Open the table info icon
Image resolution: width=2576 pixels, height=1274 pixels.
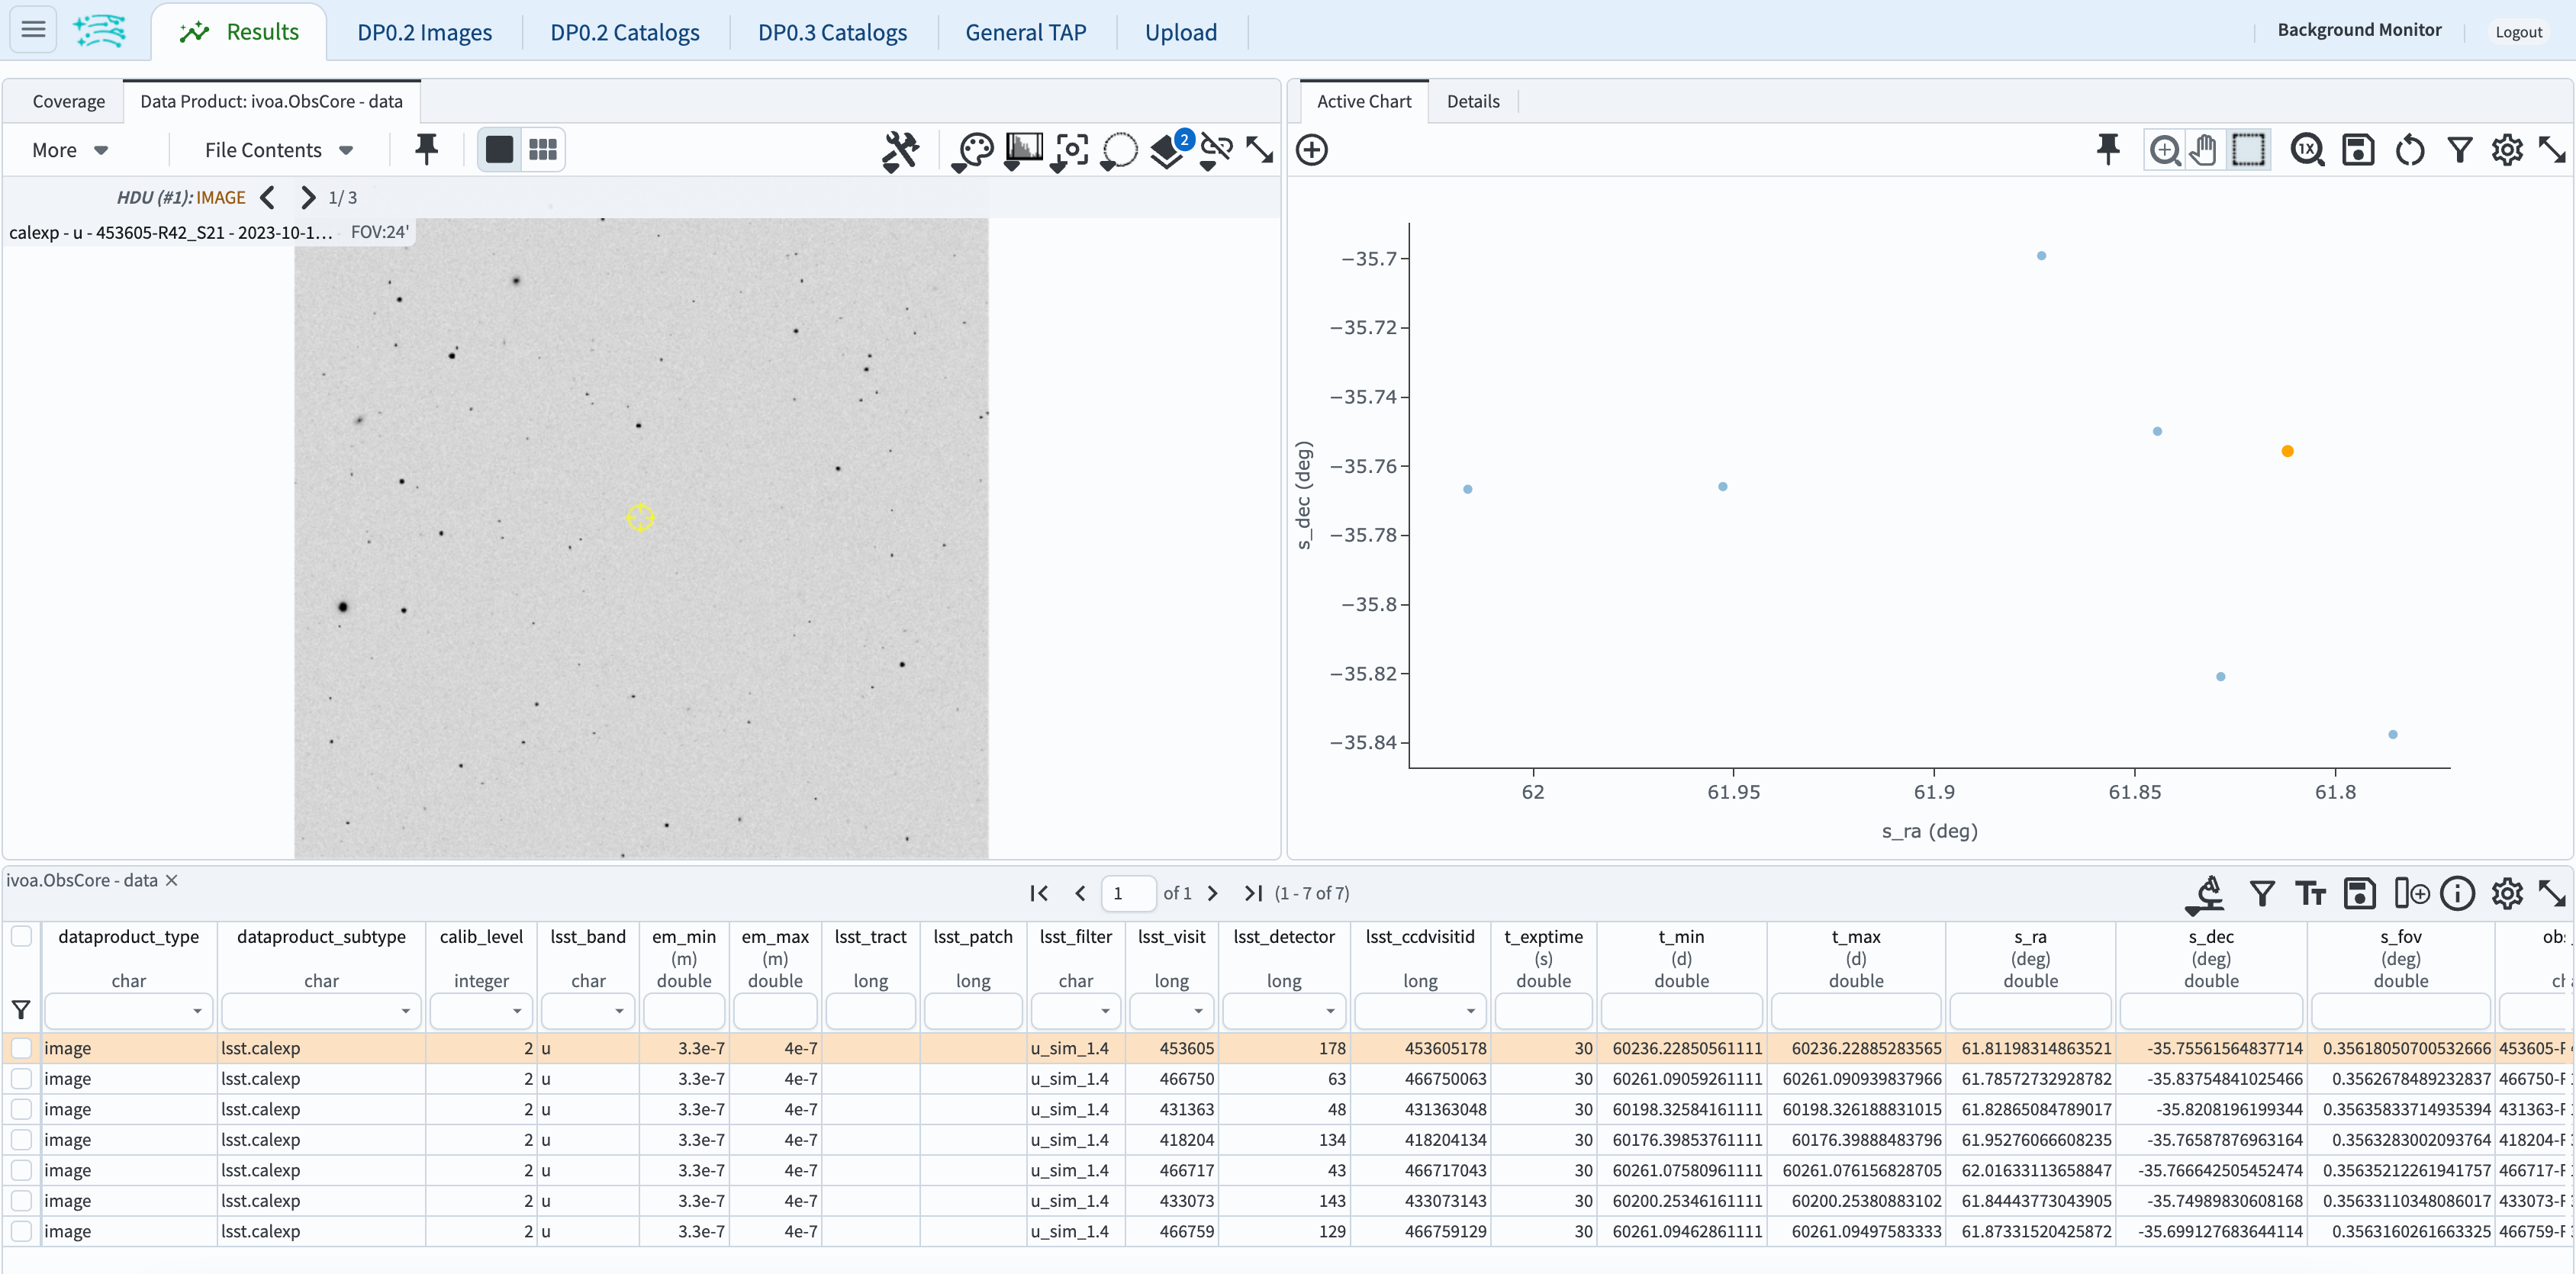[x=2457, y=893]
